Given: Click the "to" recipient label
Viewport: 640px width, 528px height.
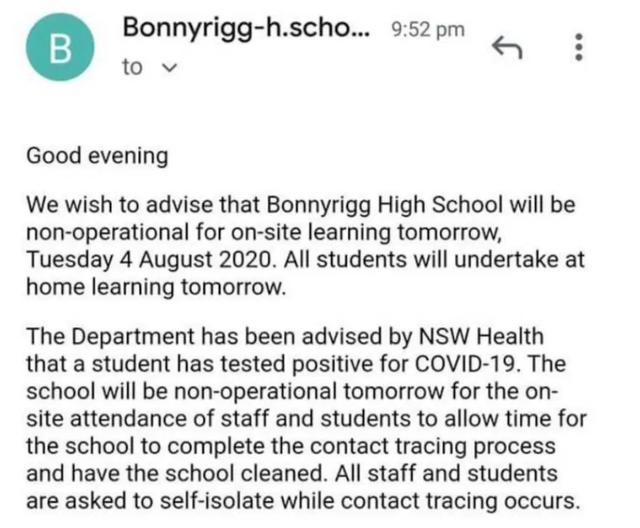Looking at the screenshot, I should pyautogui.click(x=132, y=67).
